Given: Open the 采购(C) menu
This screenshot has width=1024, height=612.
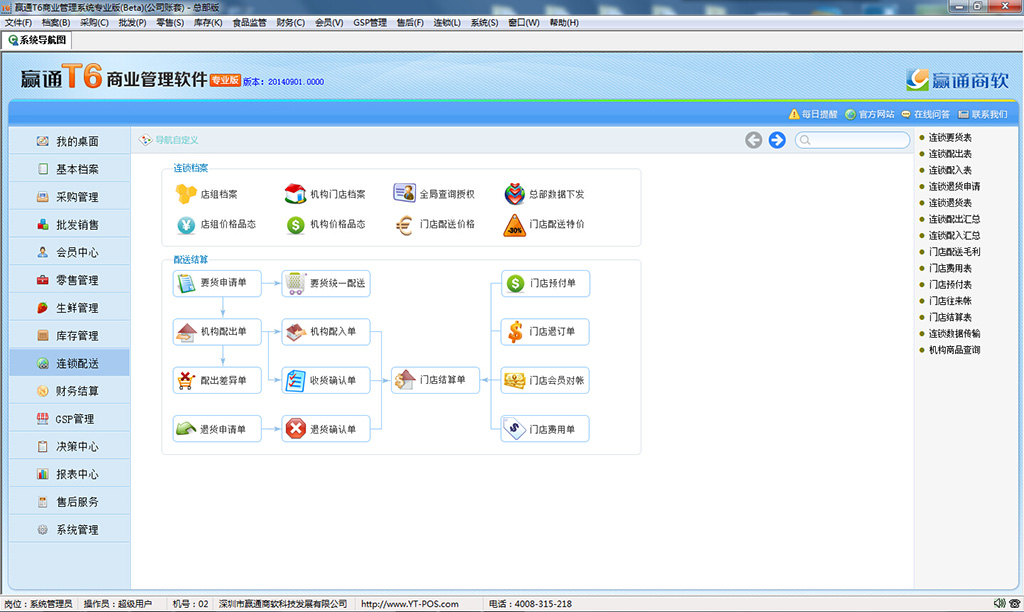Looking at the screenshot, I should [94, 22].
